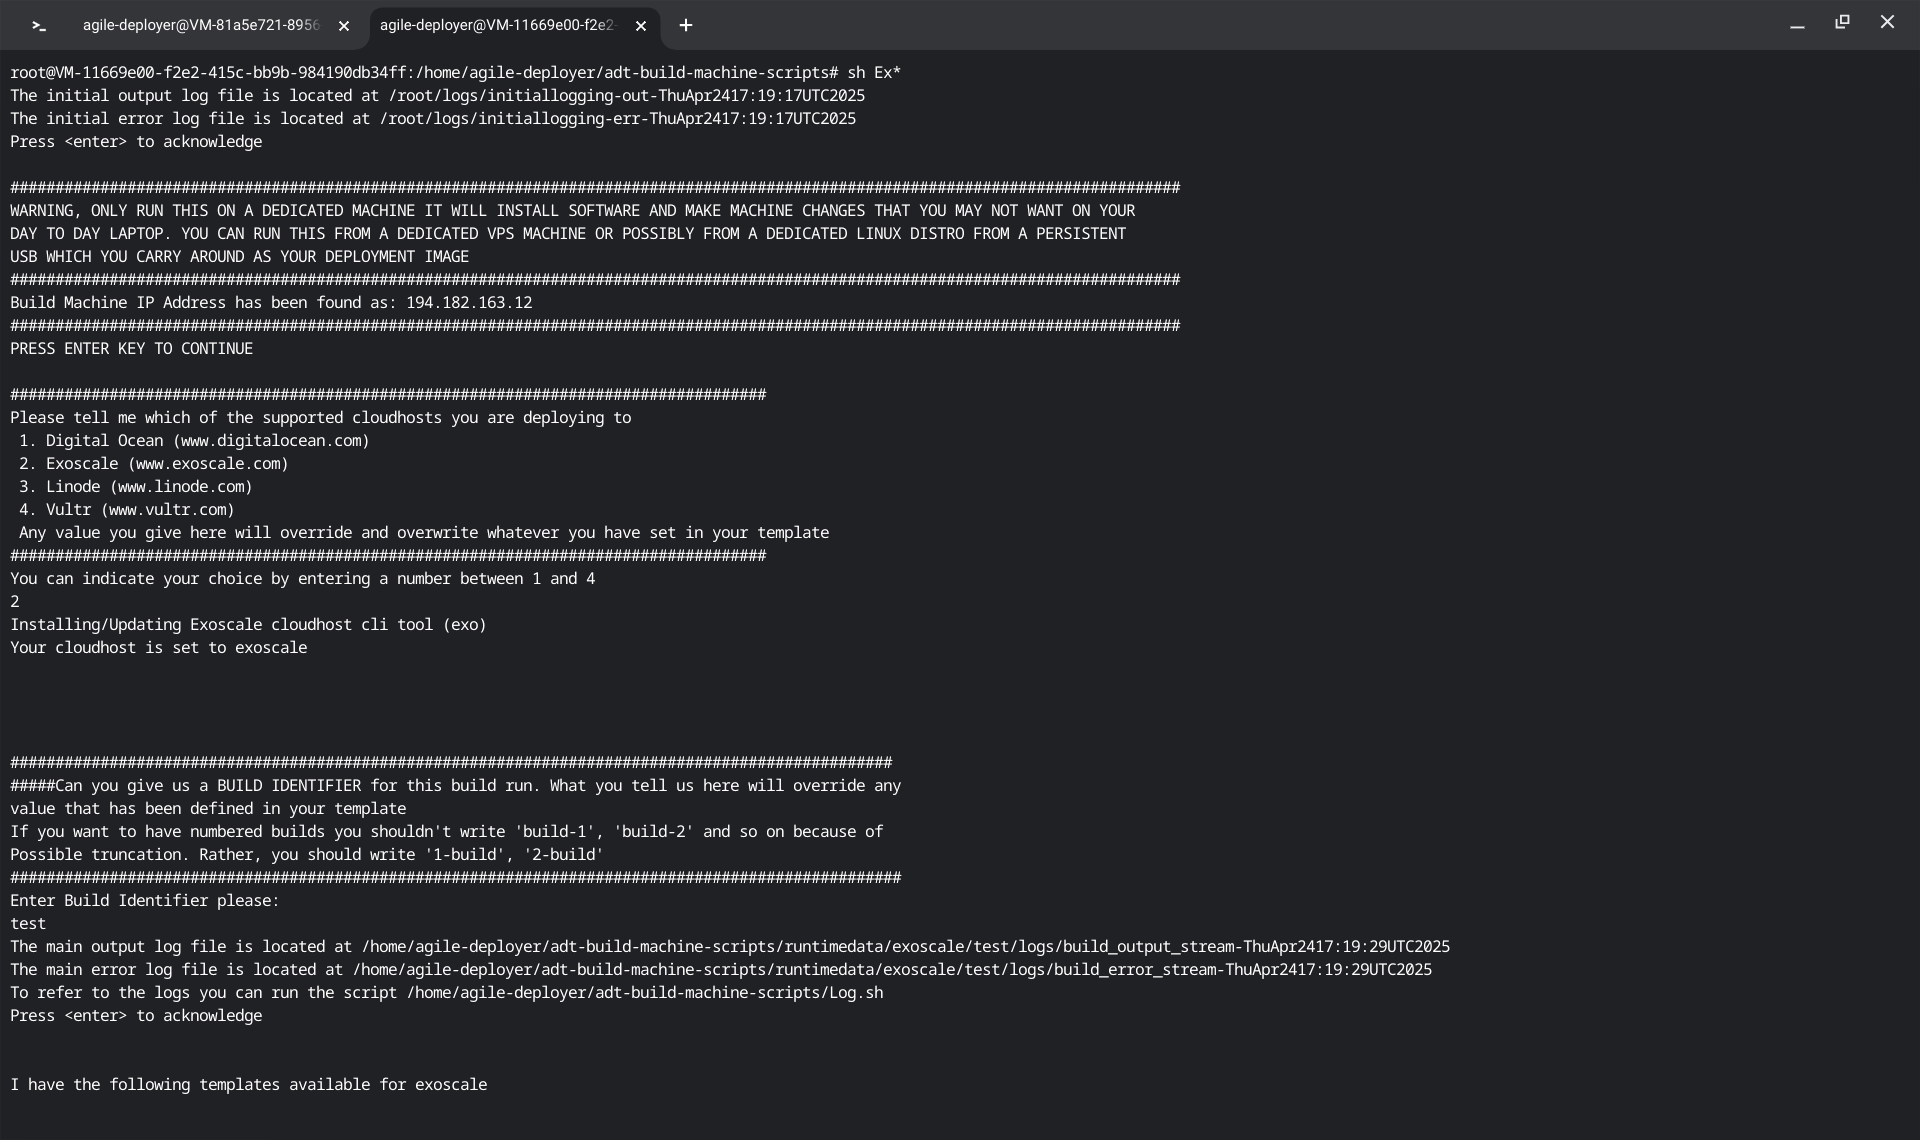Screen dimensions: 1920x1140
Task: Click the 'sh Ex*' command text
Action: pos(873,73)
